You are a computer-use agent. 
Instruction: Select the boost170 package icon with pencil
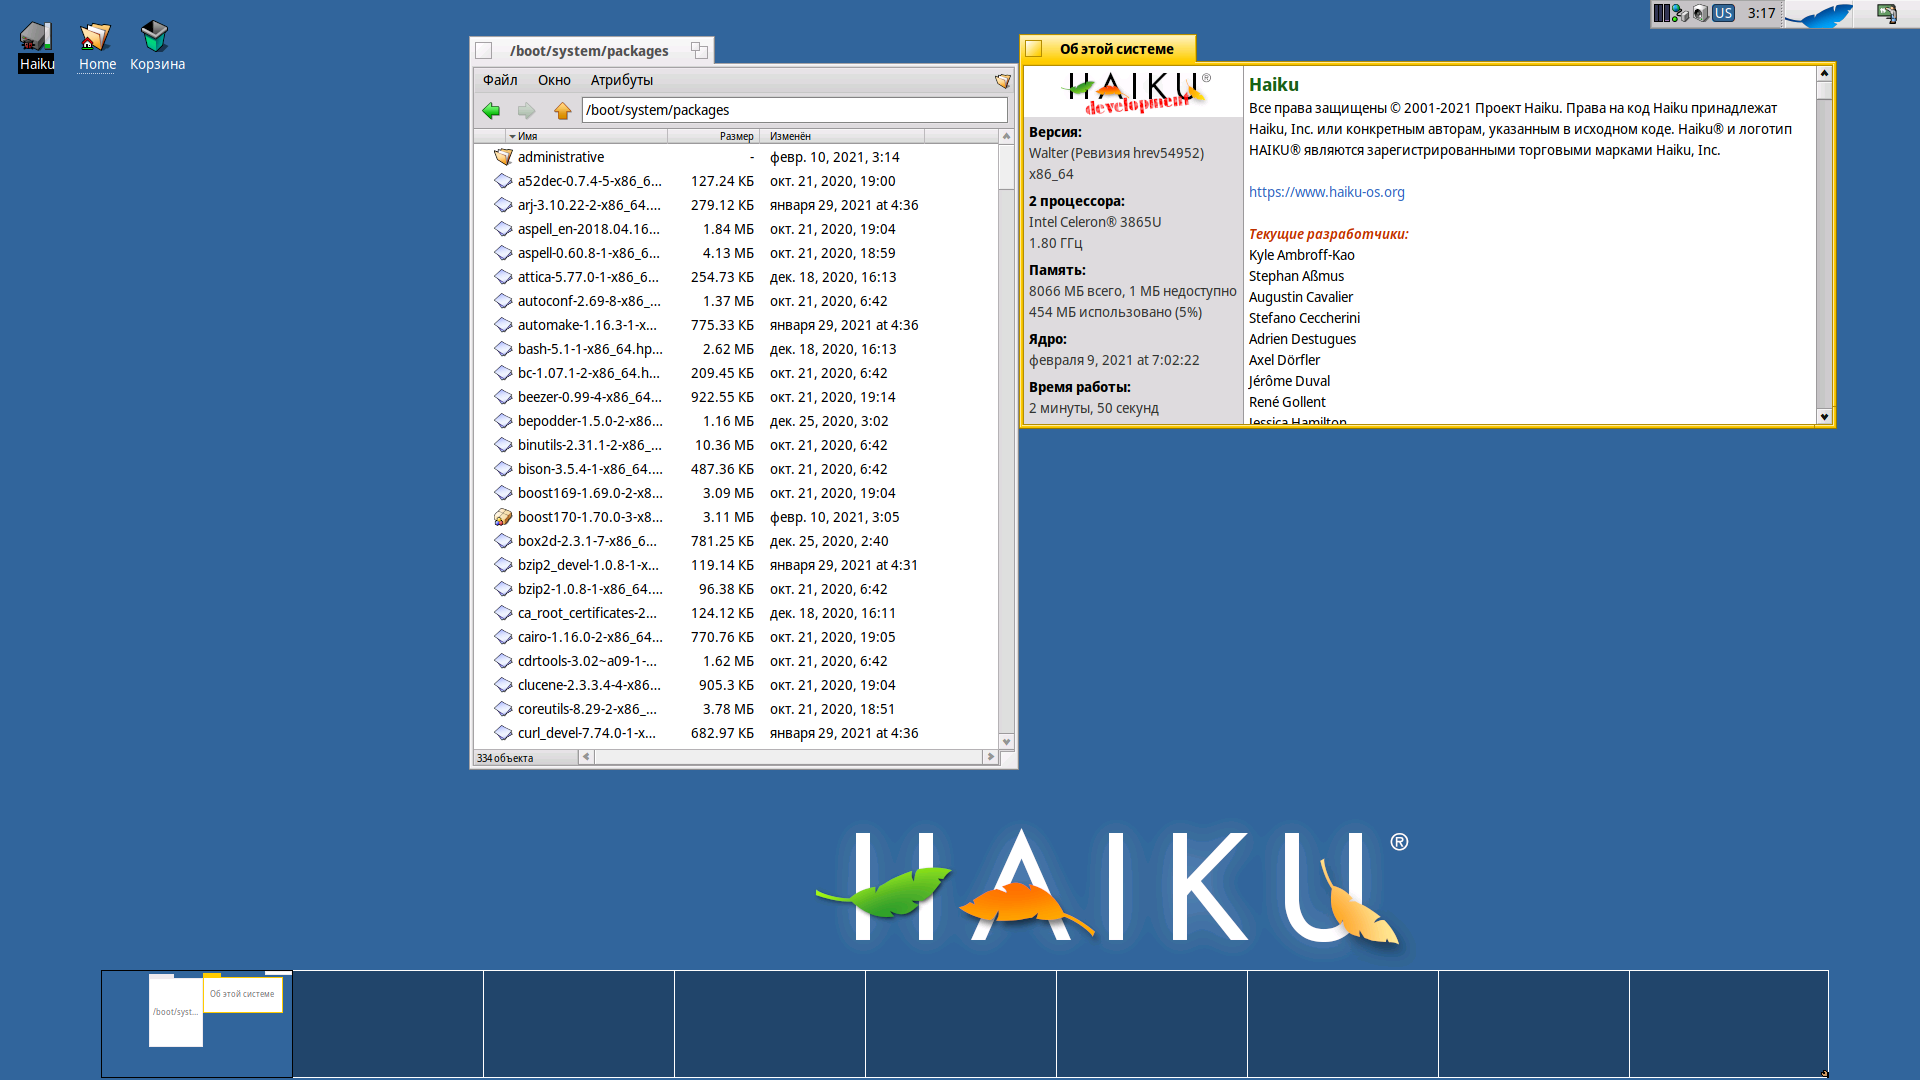(x=503, y=517)
